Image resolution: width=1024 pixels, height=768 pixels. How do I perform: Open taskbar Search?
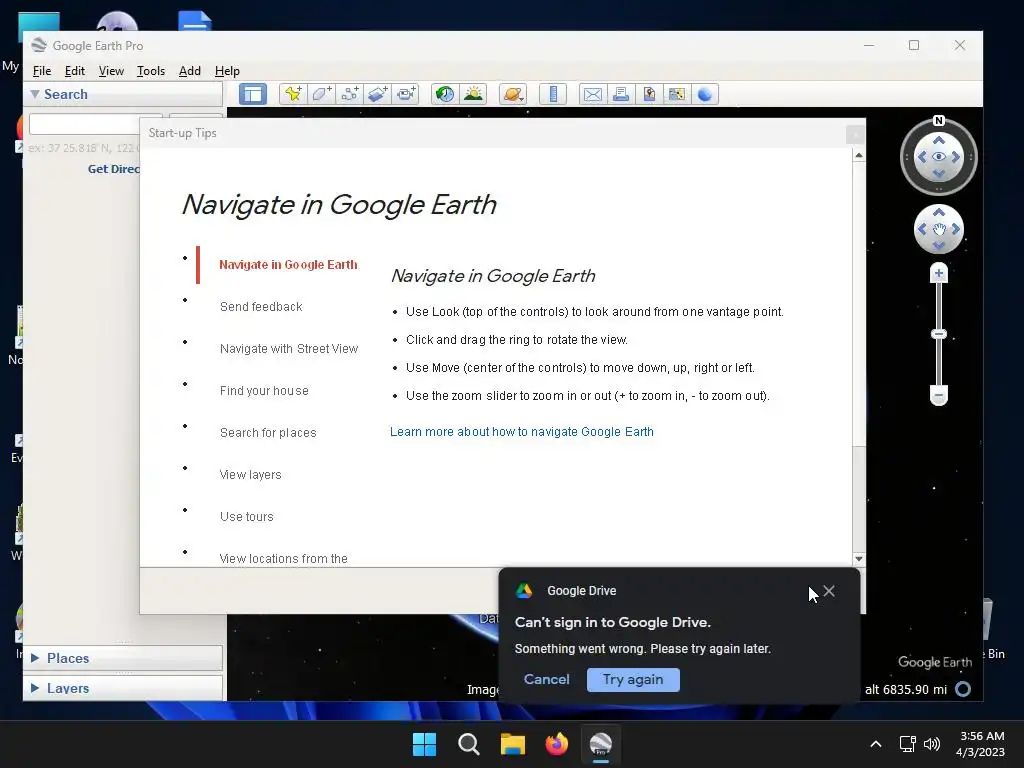(x=469, y=744)
